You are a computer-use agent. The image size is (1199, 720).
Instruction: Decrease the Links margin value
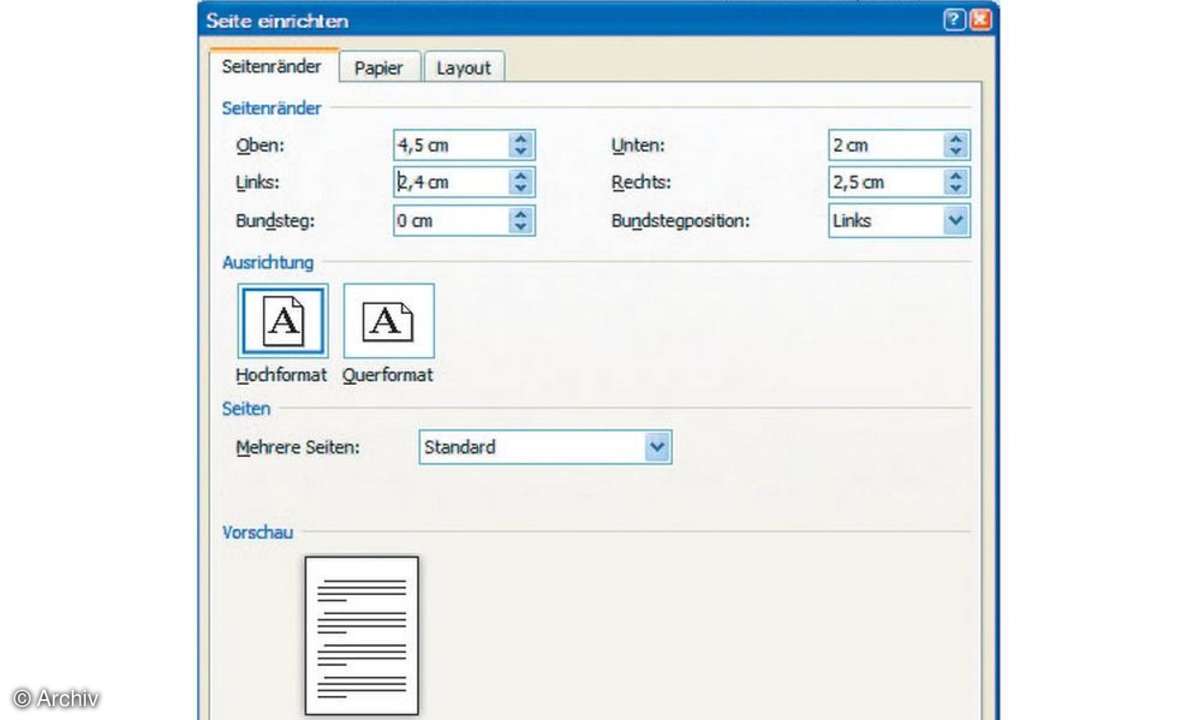pyautogui.click(x=521, y=189)
